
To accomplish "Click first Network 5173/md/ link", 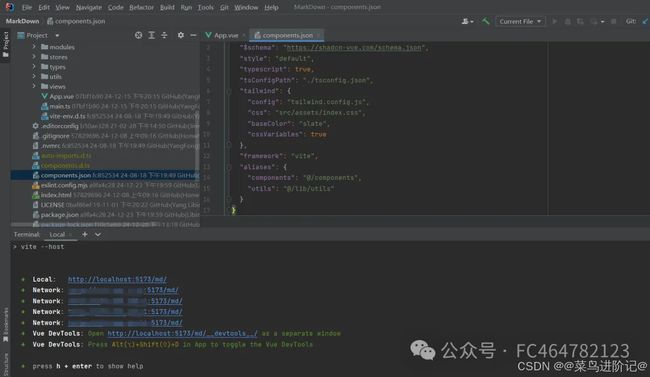I will tap(123, 290).
